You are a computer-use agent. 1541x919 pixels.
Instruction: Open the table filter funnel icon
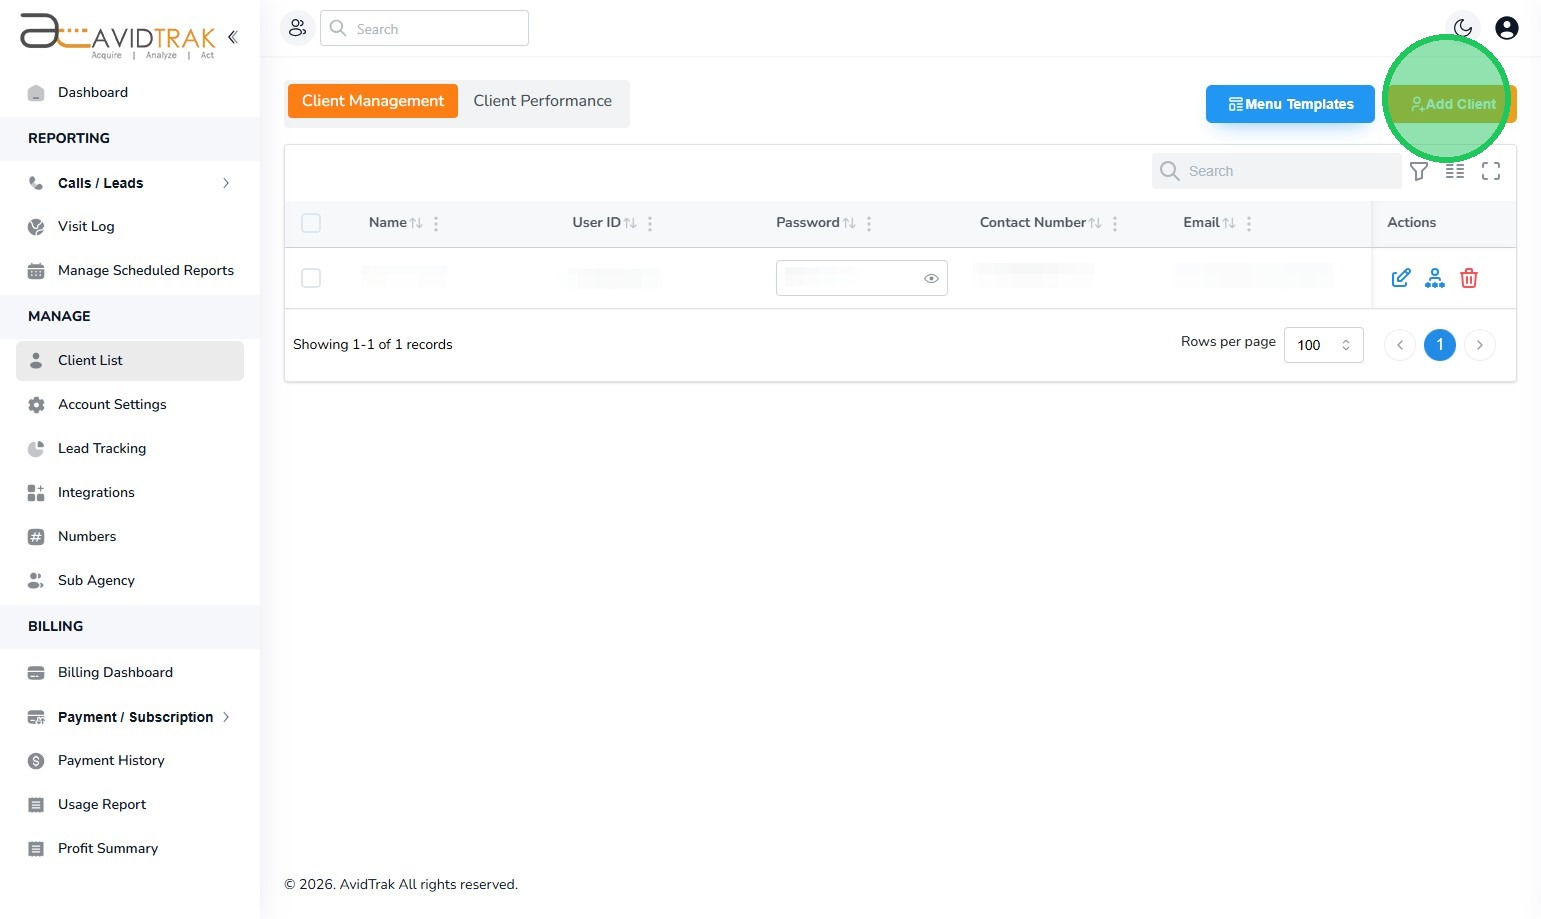coord(1419,171)
